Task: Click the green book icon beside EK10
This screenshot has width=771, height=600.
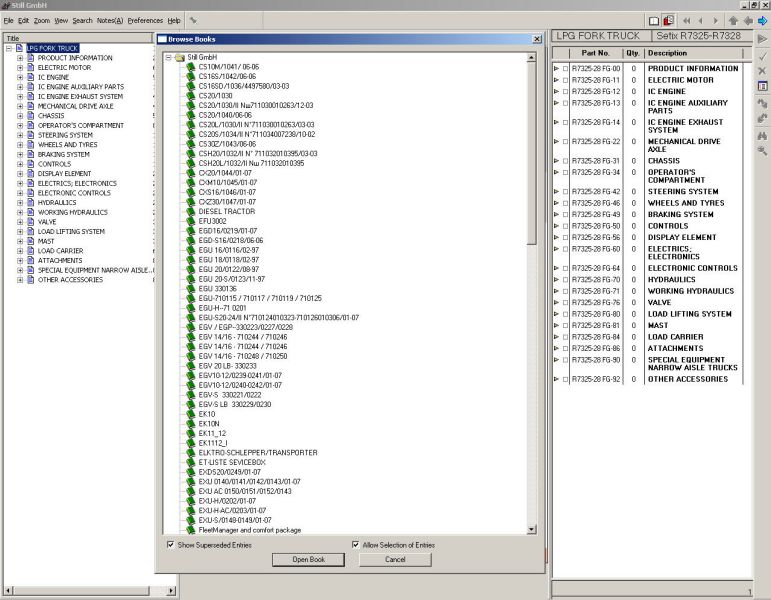Action: pyautogui.click(x=190, y=414)
